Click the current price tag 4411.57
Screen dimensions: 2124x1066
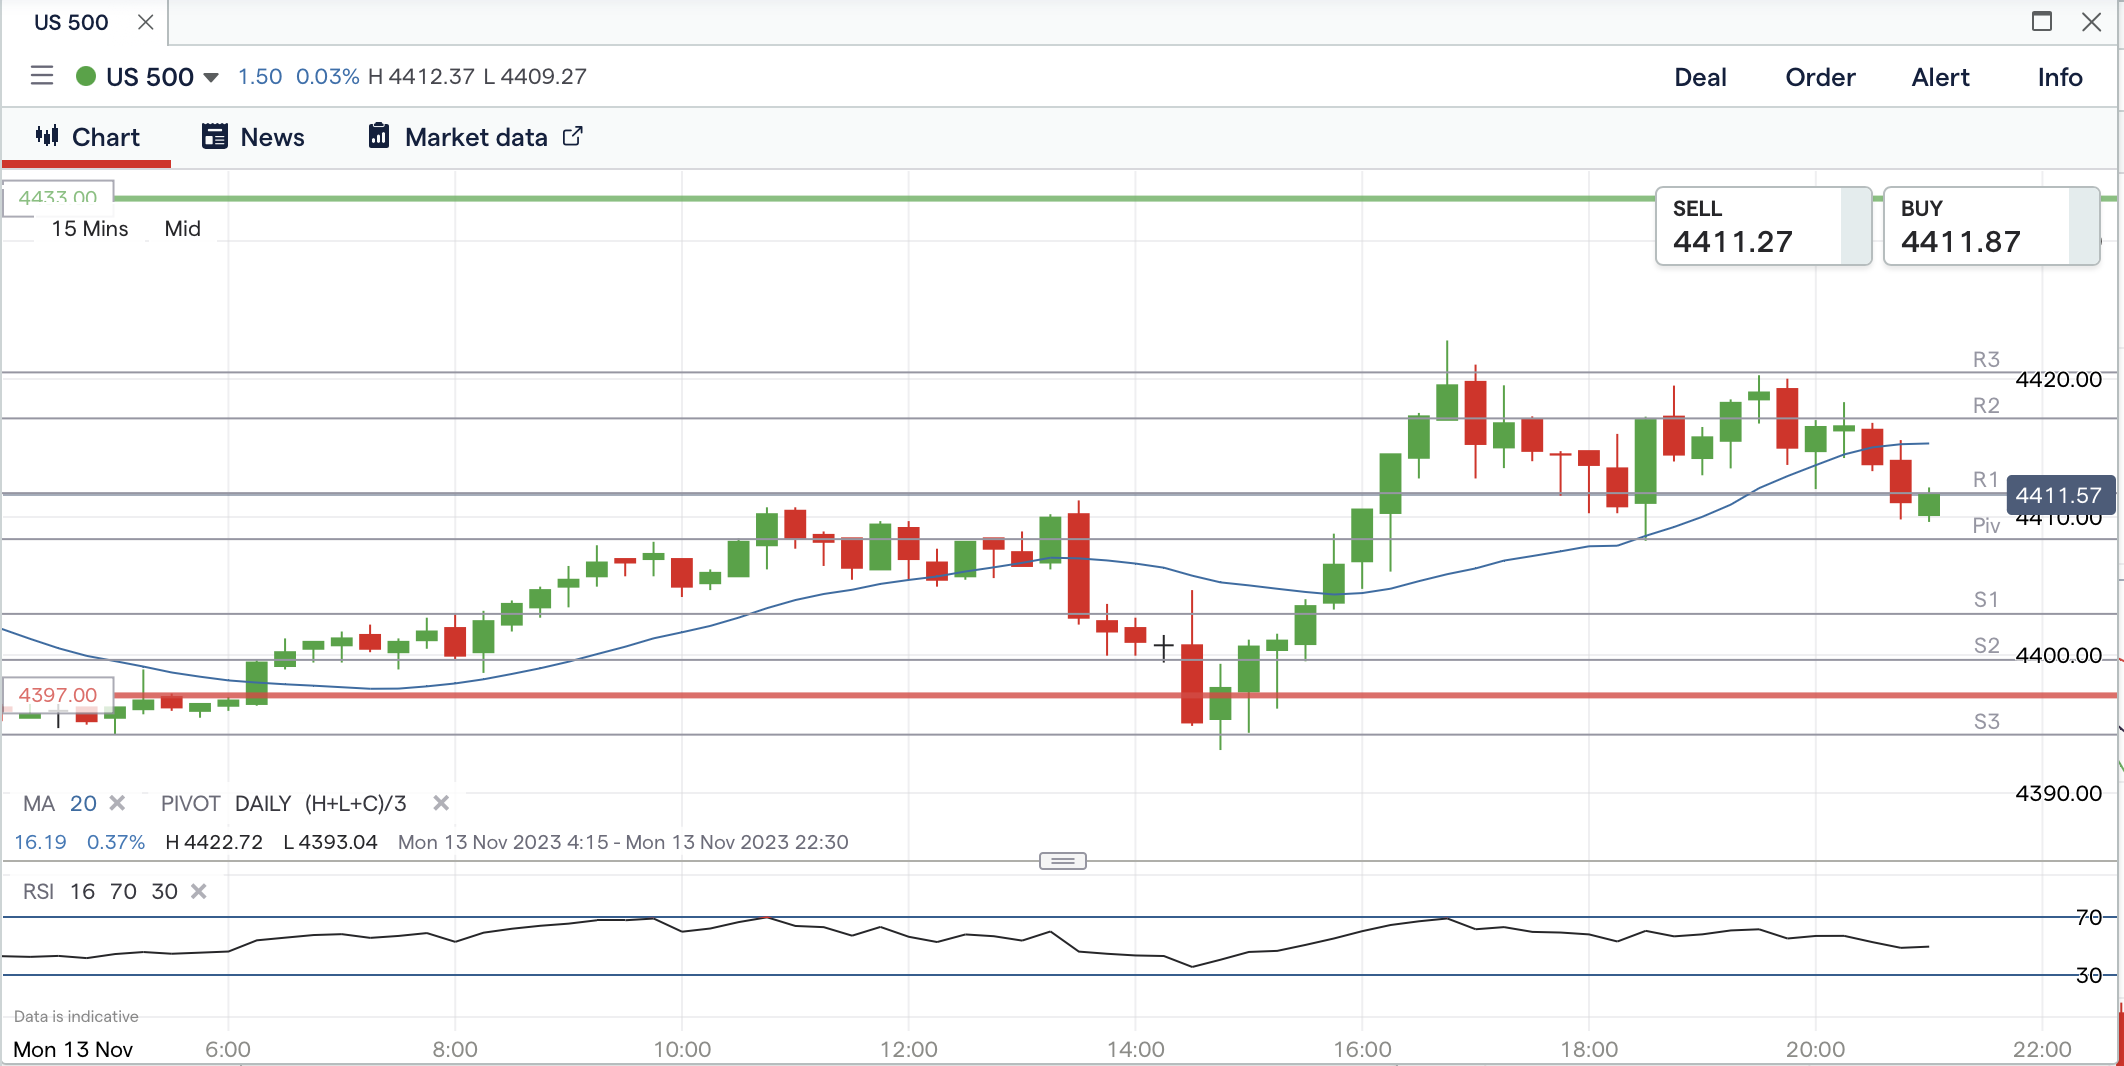click(x=2059, y=495)
